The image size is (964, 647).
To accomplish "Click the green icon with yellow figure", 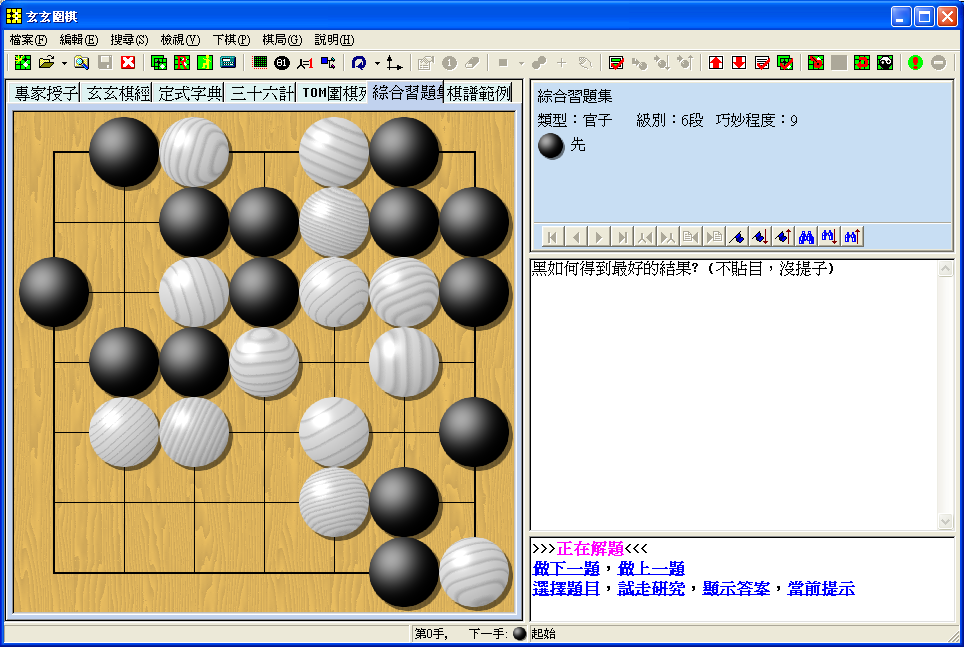I will [205, 63].
